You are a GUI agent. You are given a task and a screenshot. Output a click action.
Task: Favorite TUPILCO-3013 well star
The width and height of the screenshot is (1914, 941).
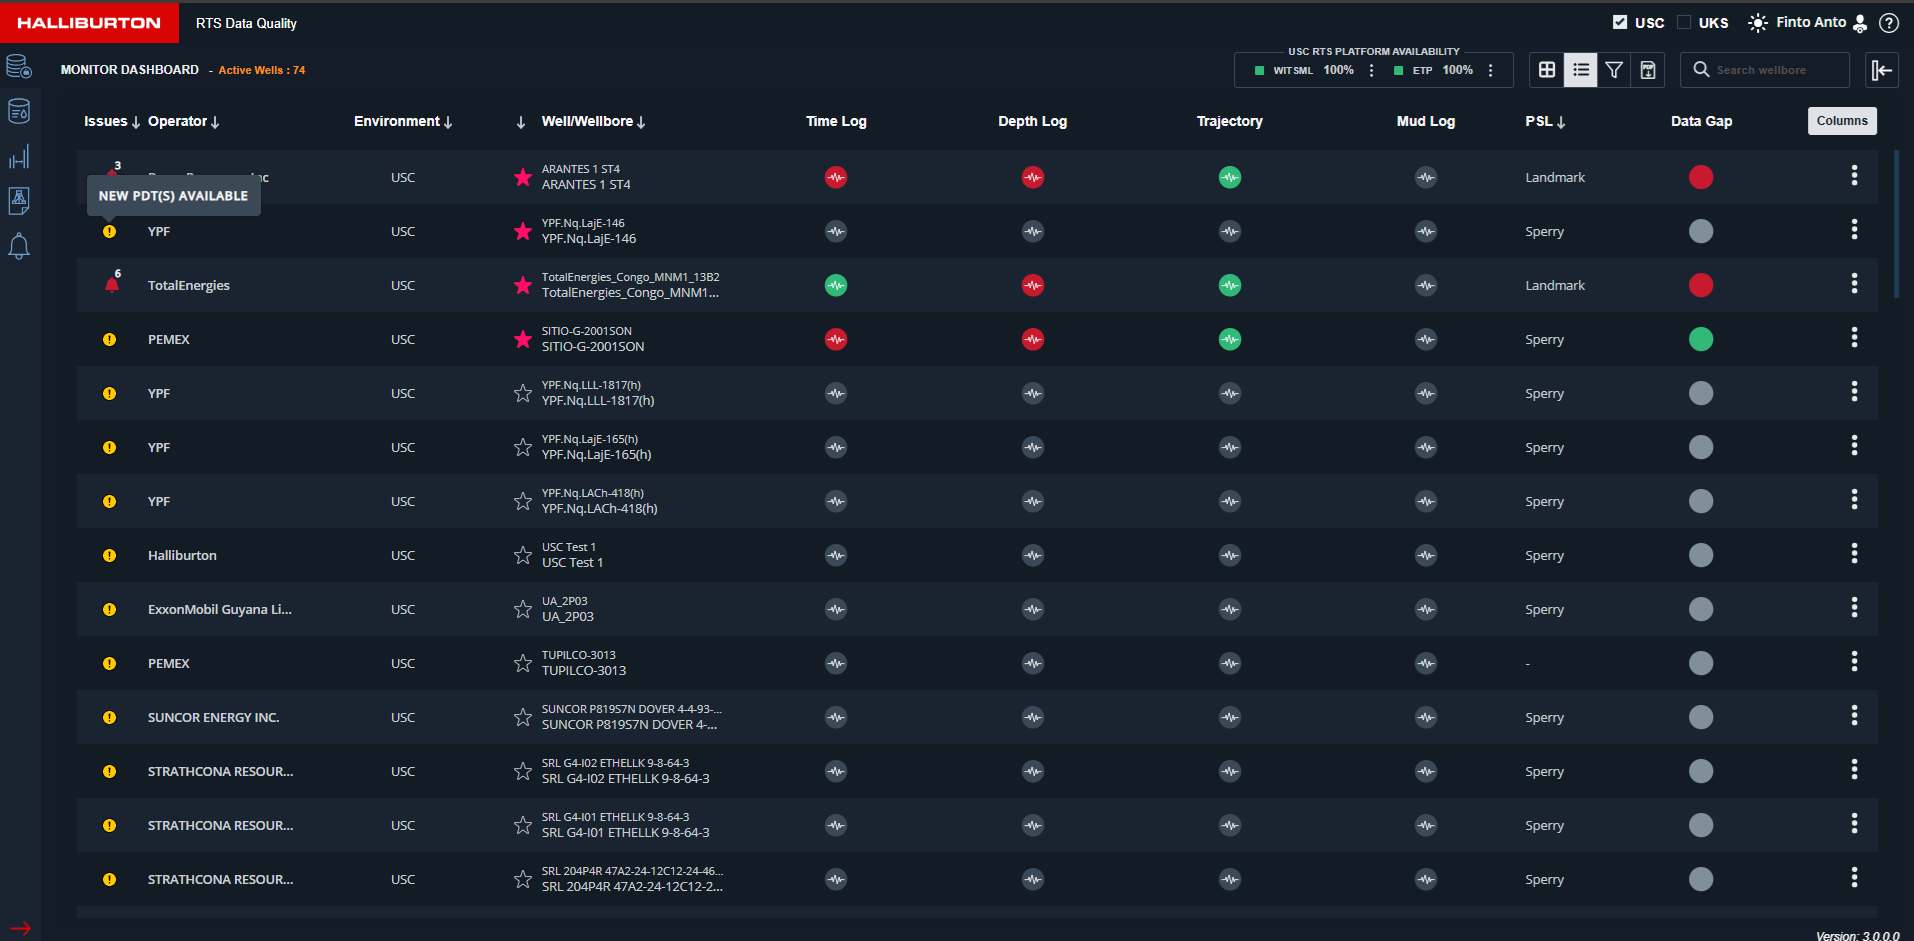point(522,663)
